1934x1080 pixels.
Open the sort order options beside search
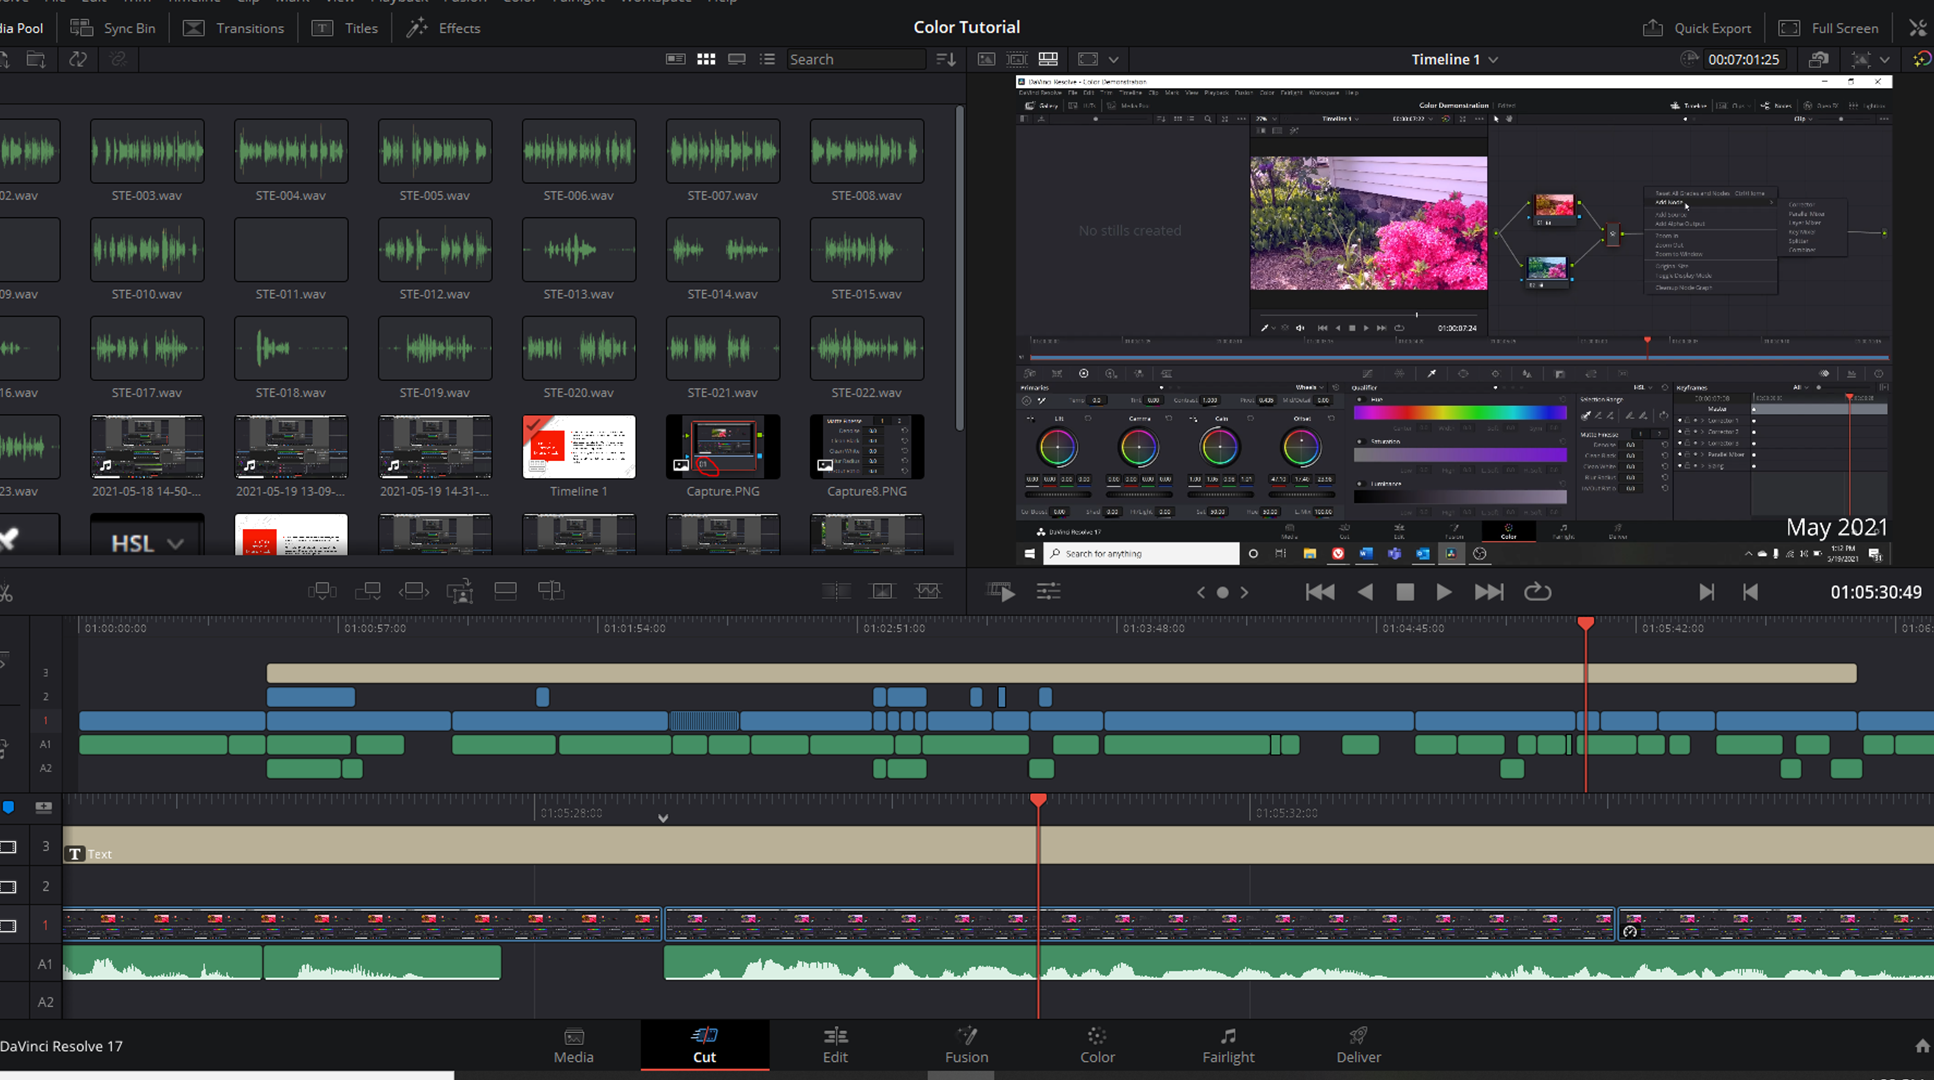tap(945, 59)
